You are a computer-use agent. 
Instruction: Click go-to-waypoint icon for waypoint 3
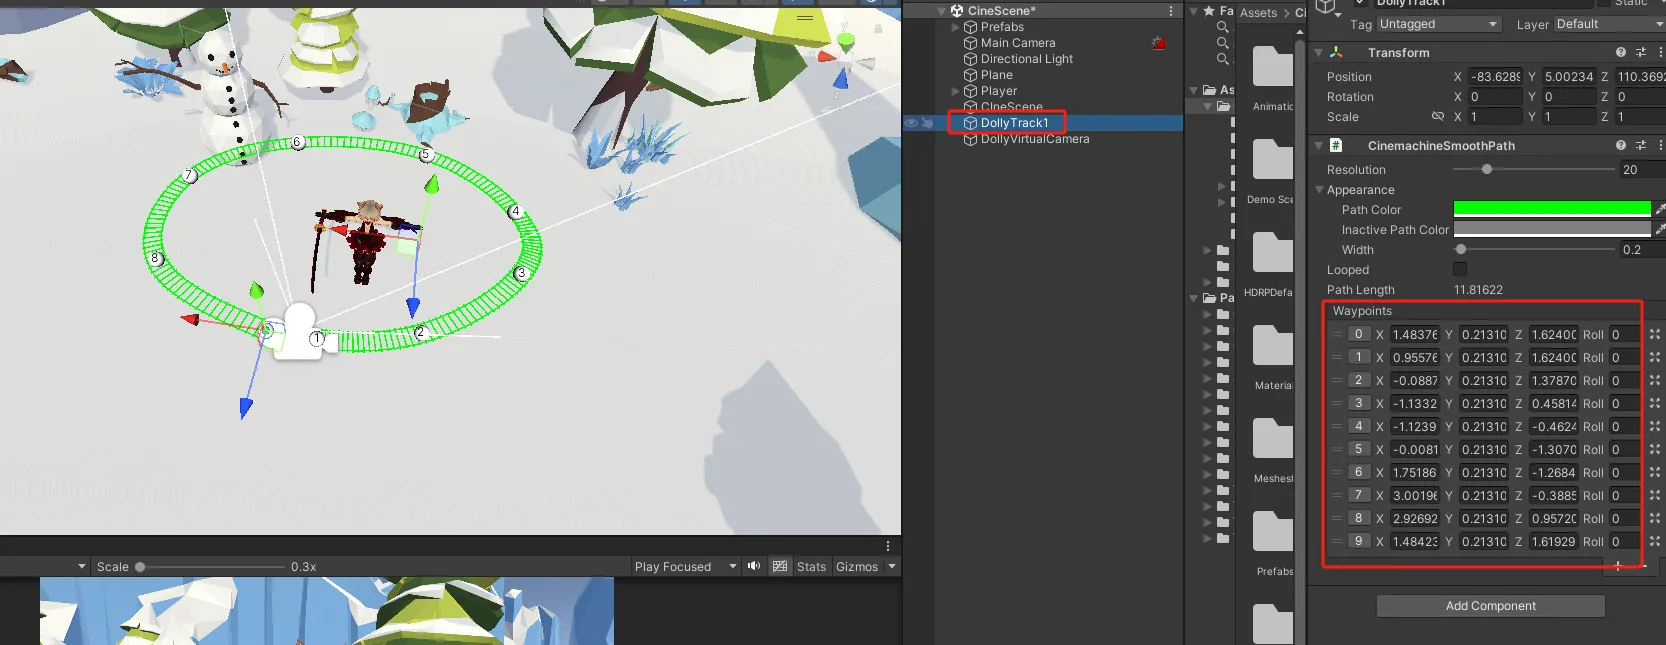[x=1655, y=403]
